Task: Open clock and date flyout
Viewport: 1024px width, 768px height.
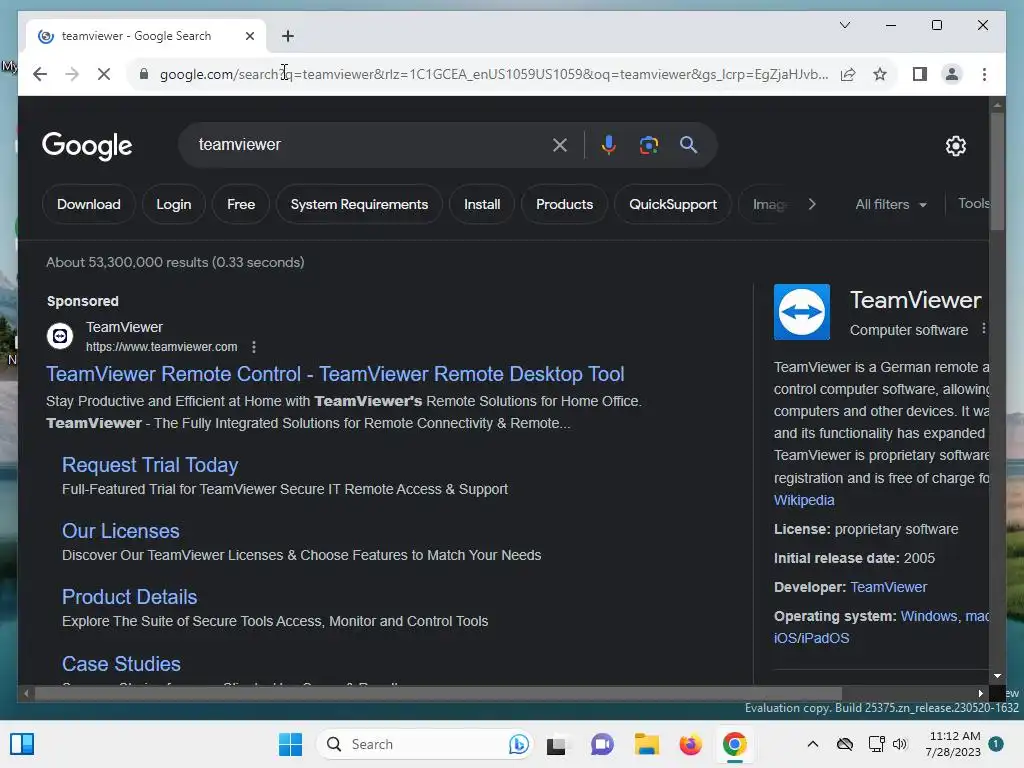Action: point(953,744)
